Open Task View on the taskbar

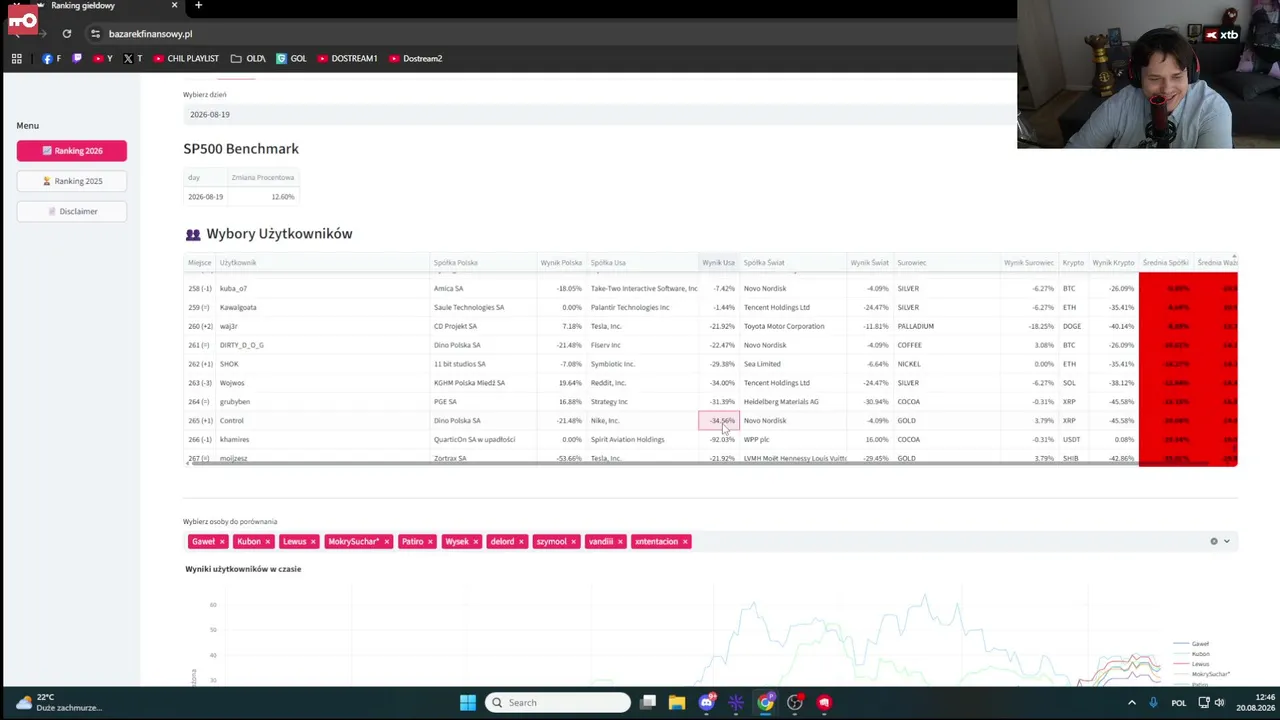click(648, 703)
